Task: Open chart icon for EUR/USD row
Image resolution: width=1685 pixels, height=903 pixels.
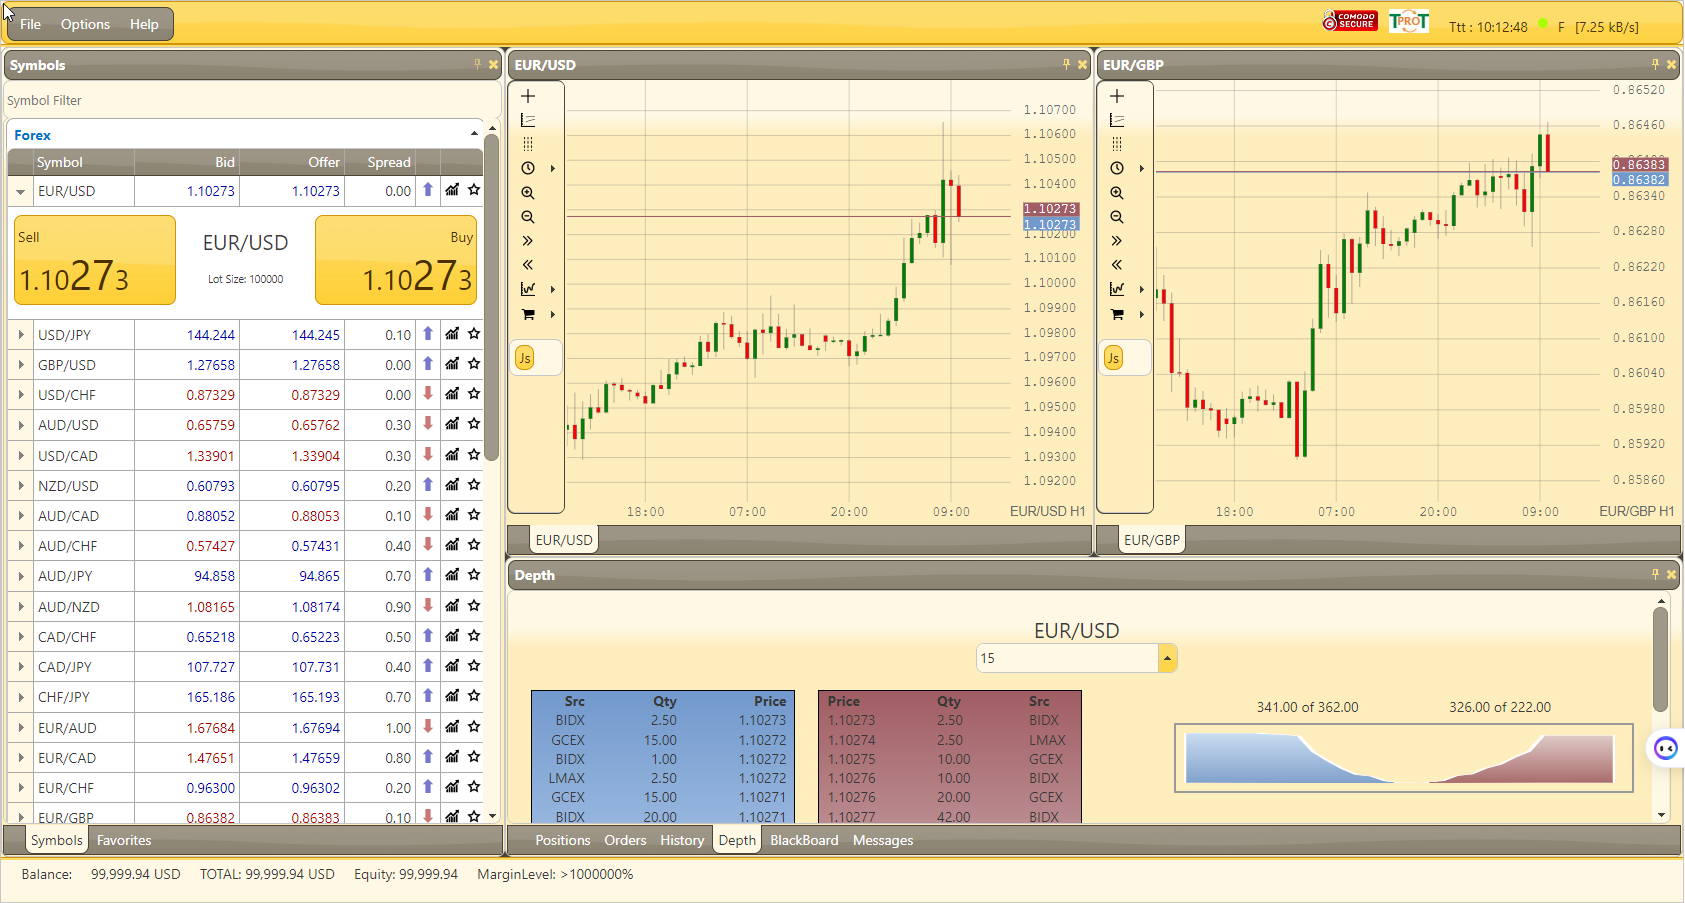Action: 452,190
